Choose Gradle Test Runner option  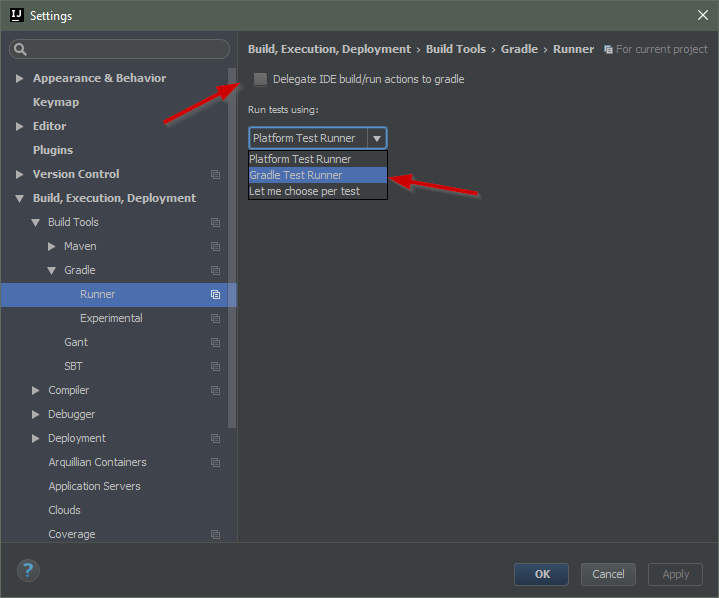point(318,175)
